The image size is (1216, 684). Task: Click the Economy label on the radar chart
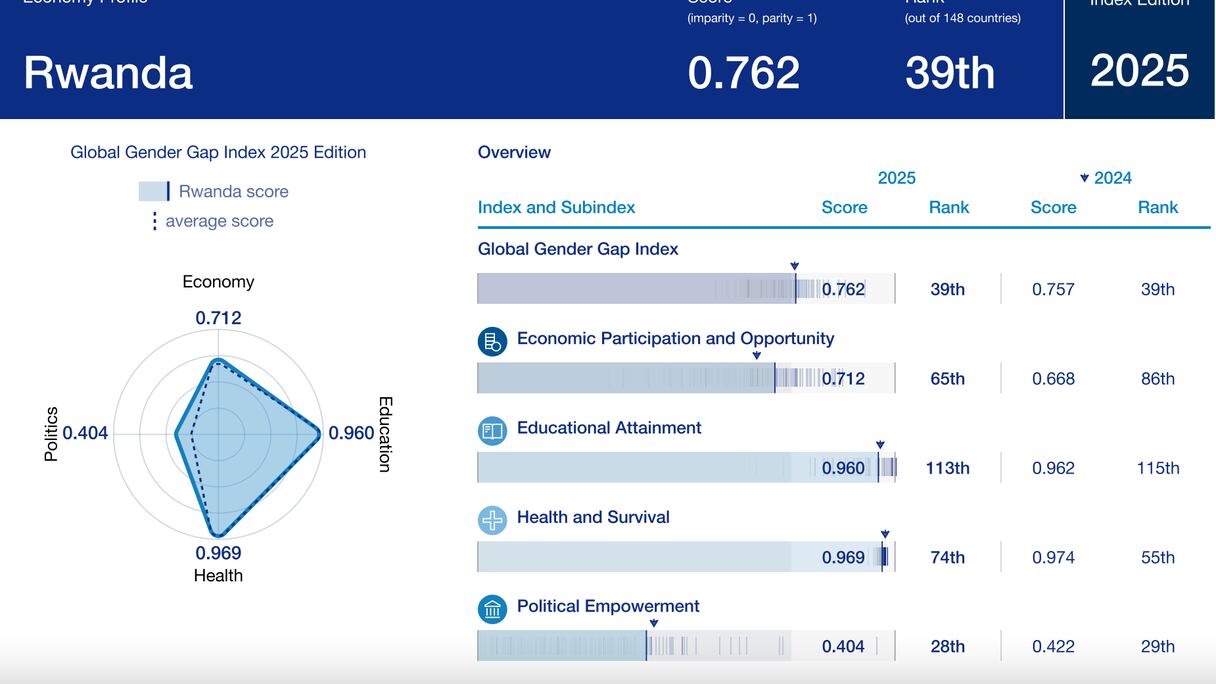click(x=218, y=282)
